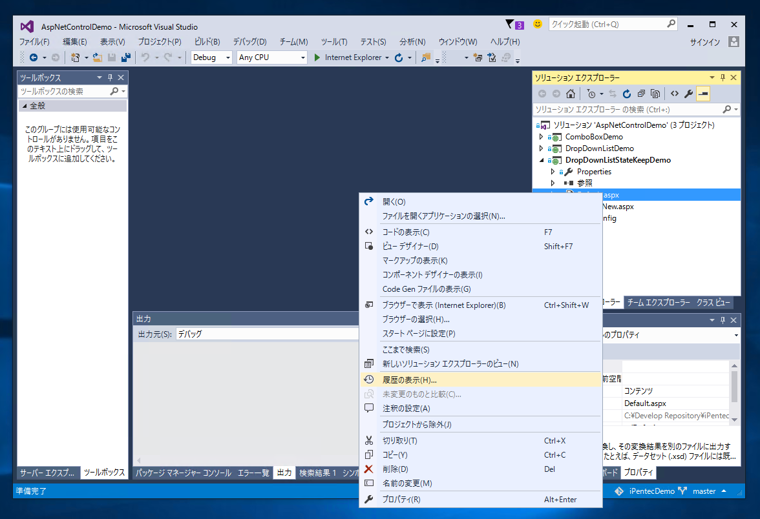Click the Open File folder icon

point(97,58)
